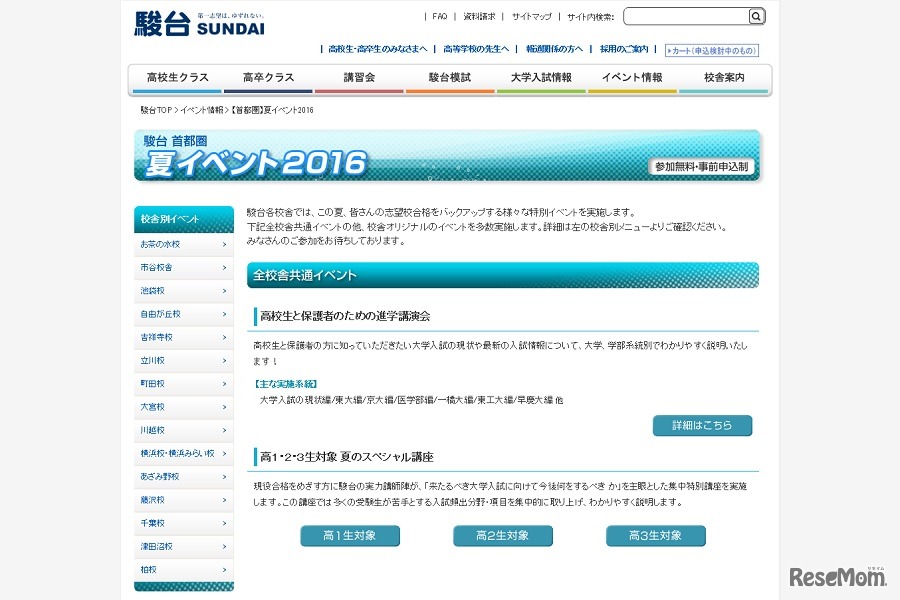The image size is (900, 600).
Task: Select イベント情報 menu tab
Action: click(632, 79)
